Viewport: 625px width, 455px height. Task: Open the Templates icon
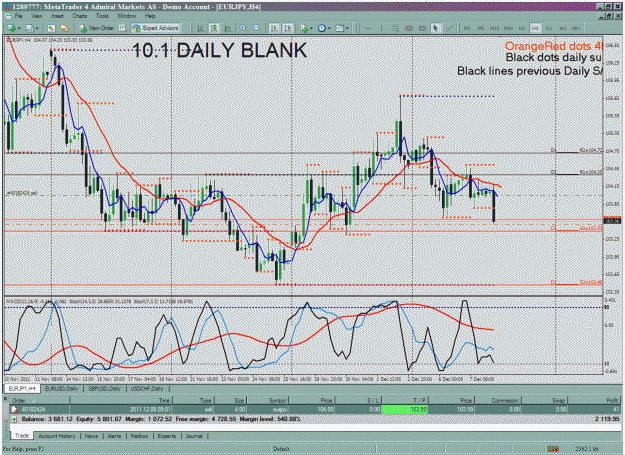(x=340, y=28)
